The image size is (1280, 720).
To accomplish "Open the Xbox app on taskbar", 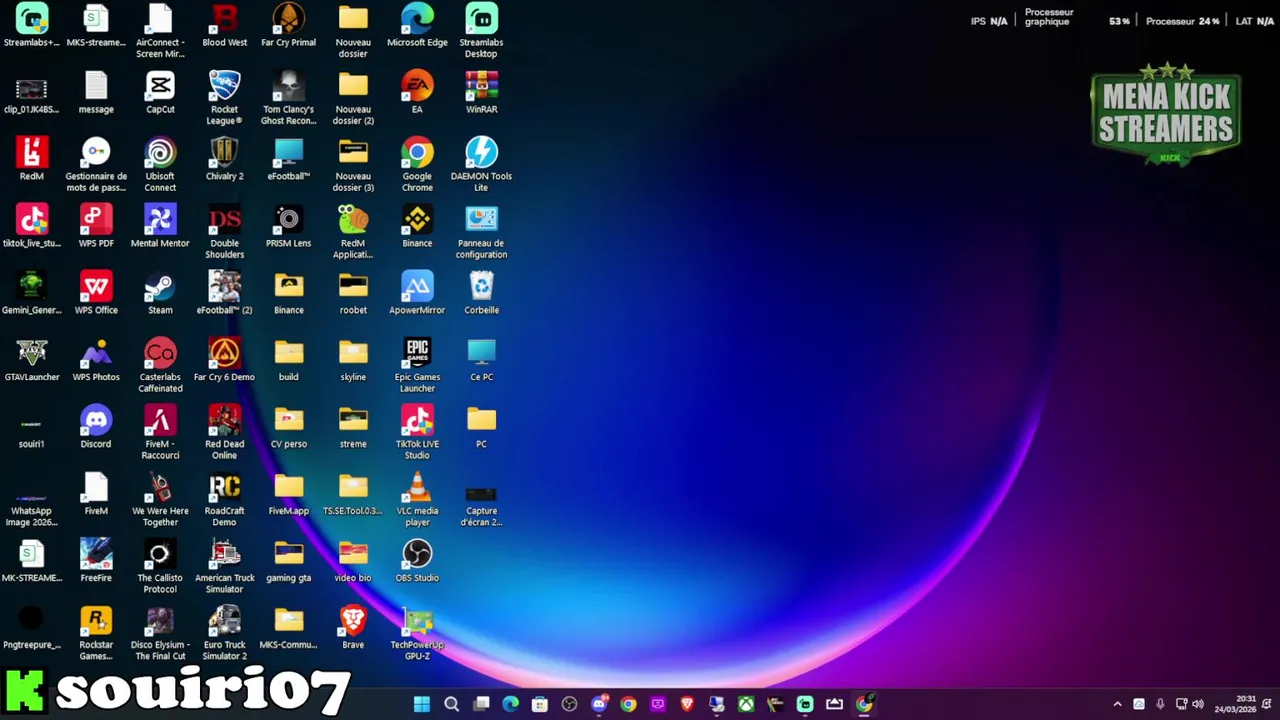I will click(x=746, y=704).
